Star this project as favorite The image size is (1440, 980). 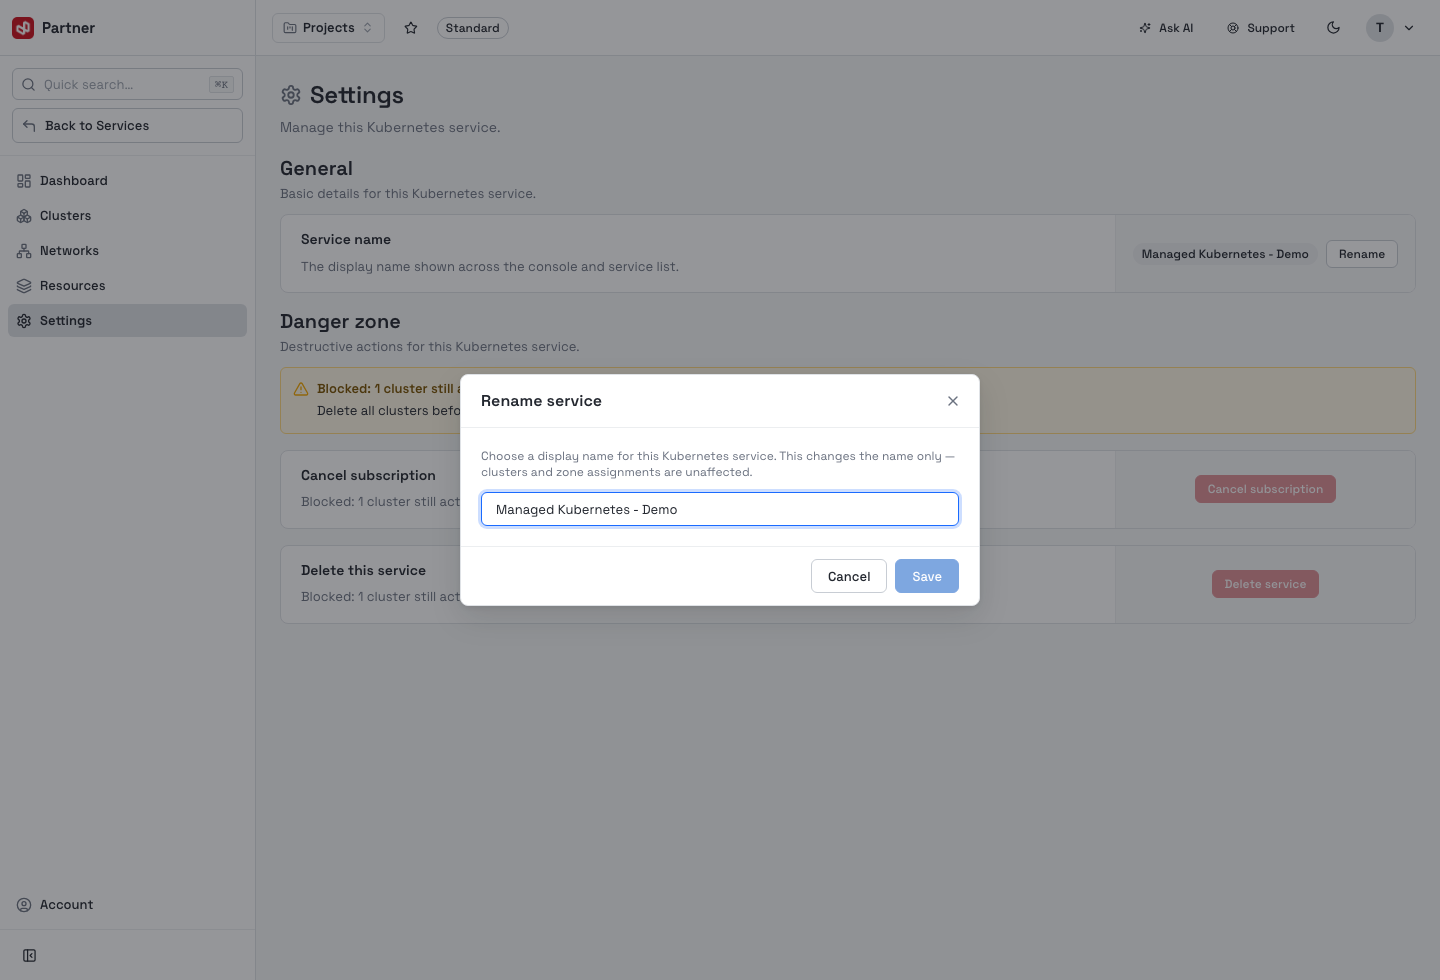point(411,28)
